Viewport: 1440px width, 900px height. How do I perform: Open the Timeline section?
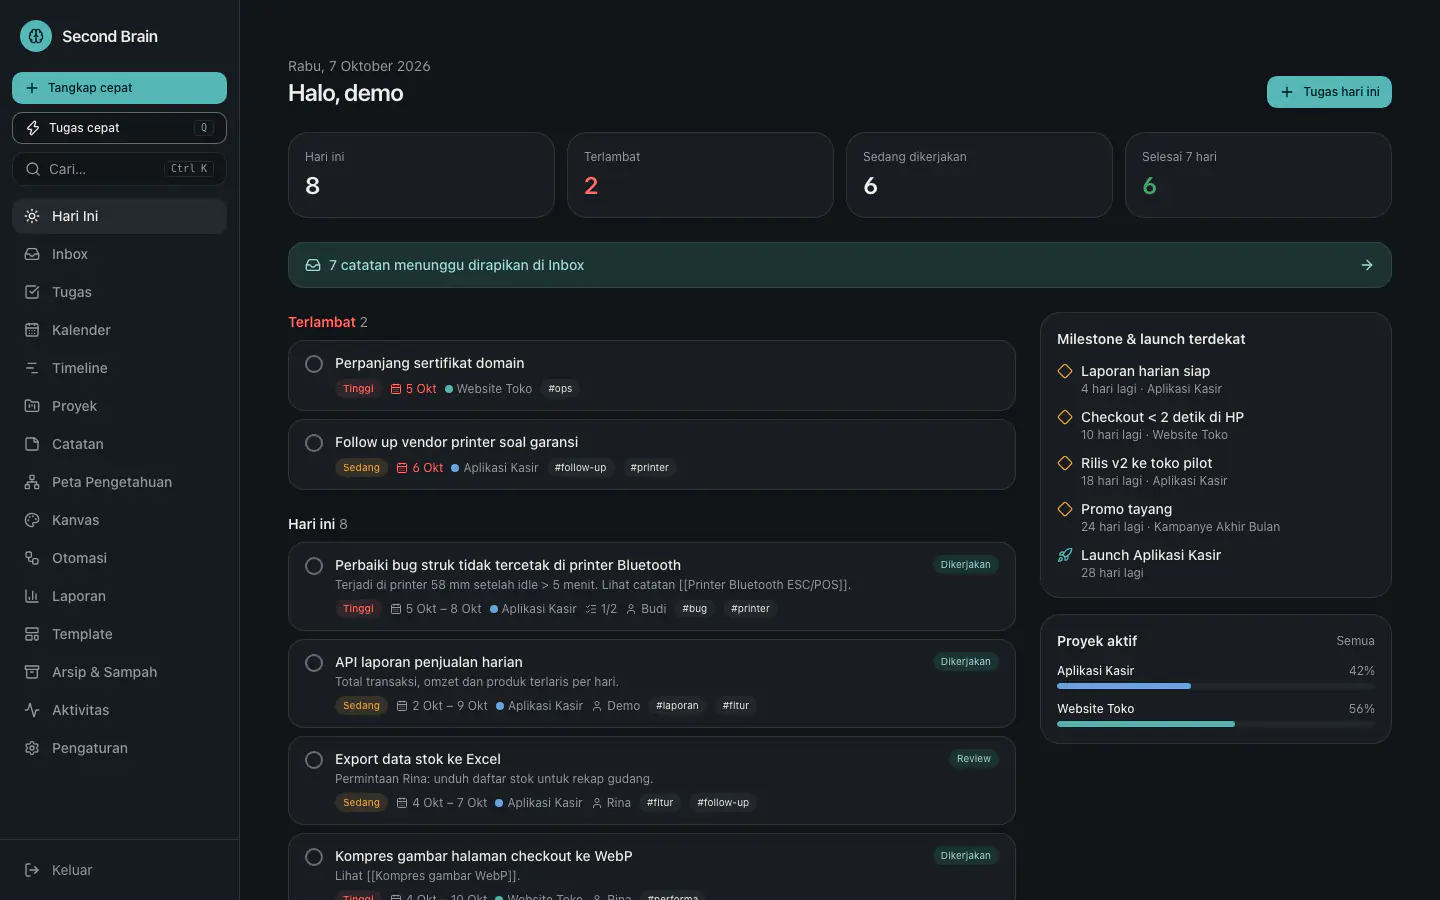click(x=119, y=368)
